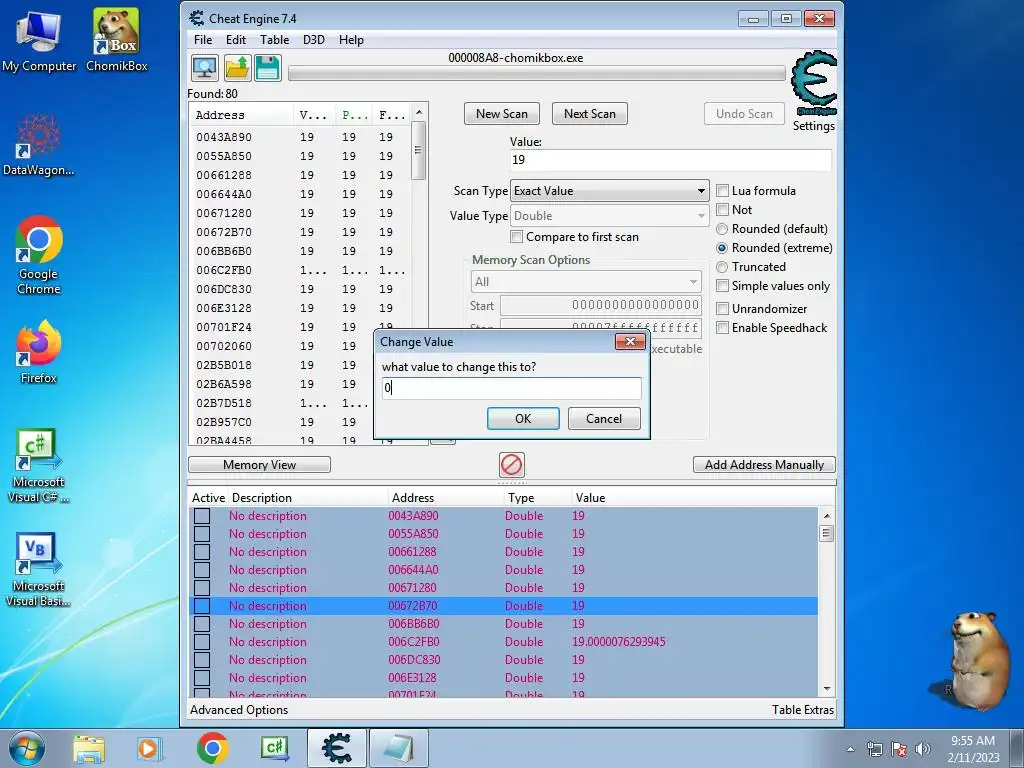Open the Value Type dropdown
Viewport: 1024px width, 768px height.
coord(609,216)
